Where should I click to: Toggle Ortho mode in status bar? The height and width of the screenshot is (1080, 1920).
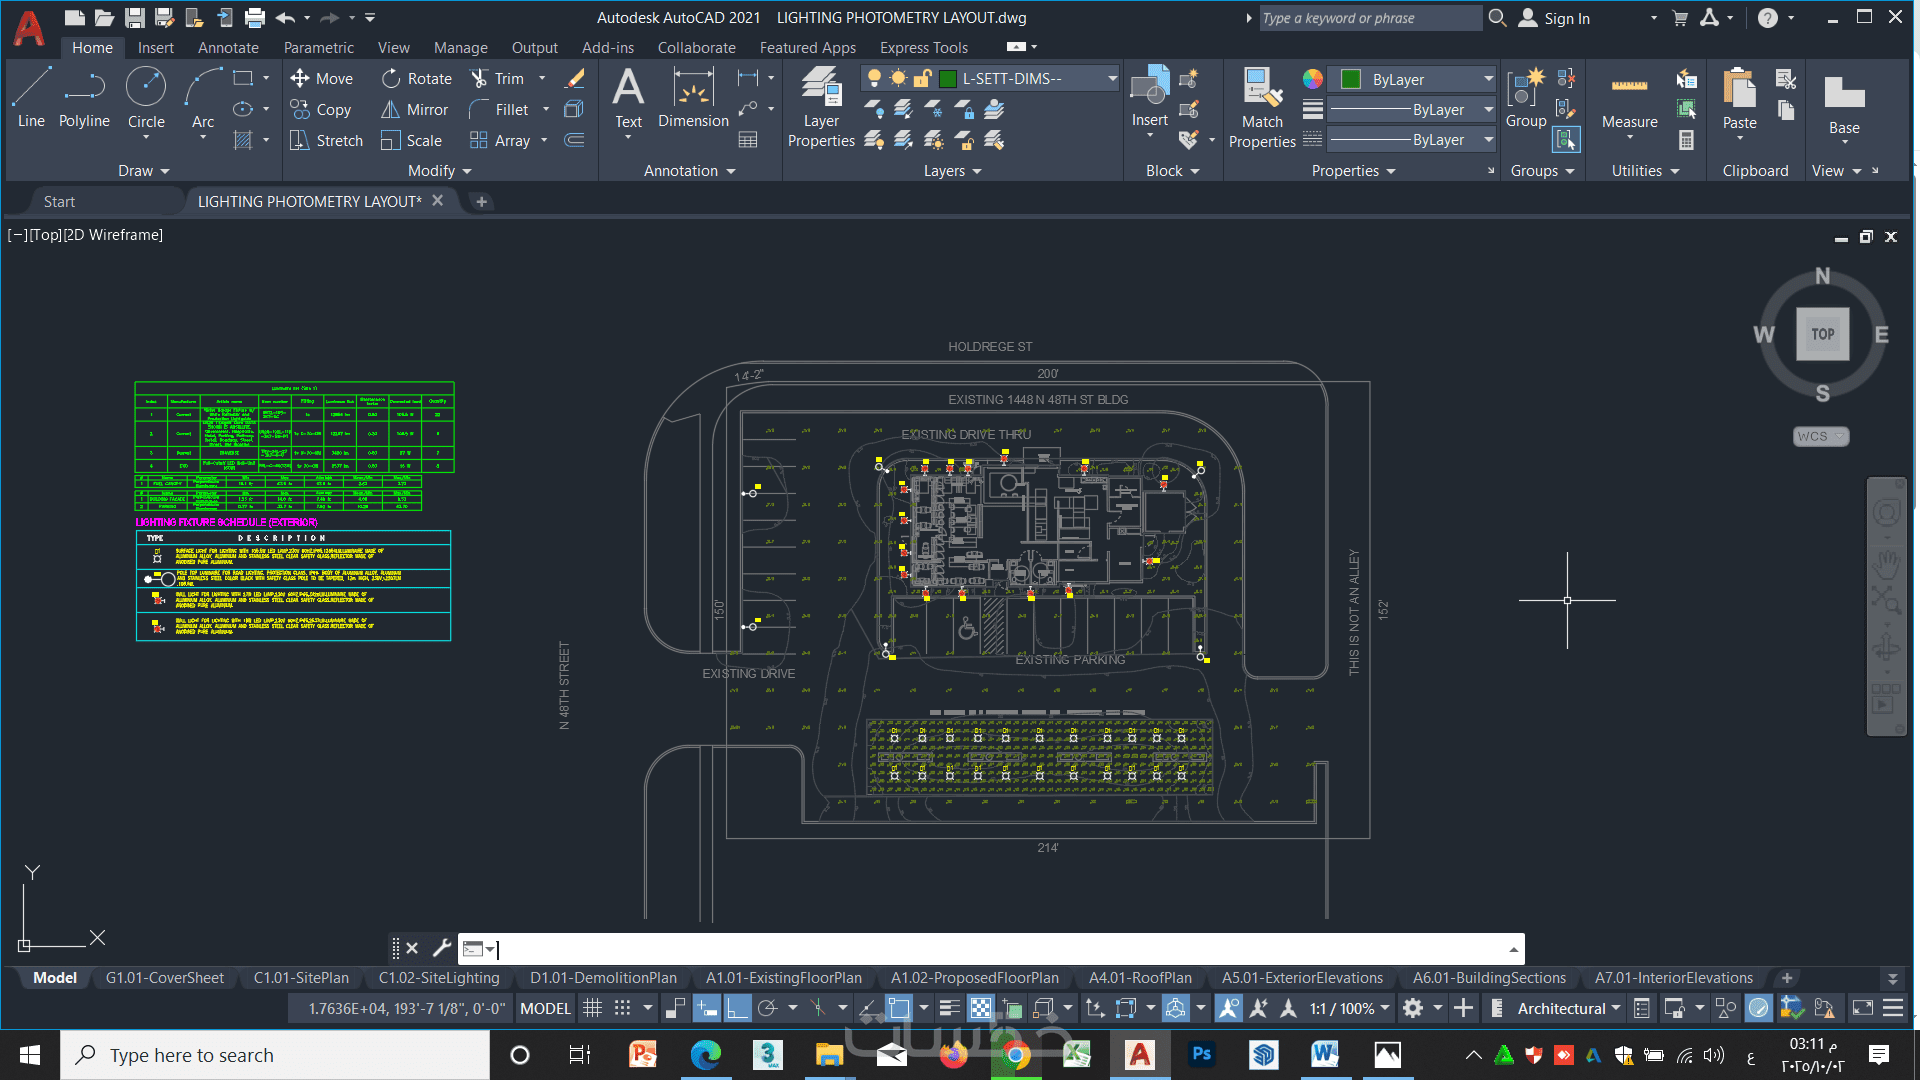[x=737, y=1008]
